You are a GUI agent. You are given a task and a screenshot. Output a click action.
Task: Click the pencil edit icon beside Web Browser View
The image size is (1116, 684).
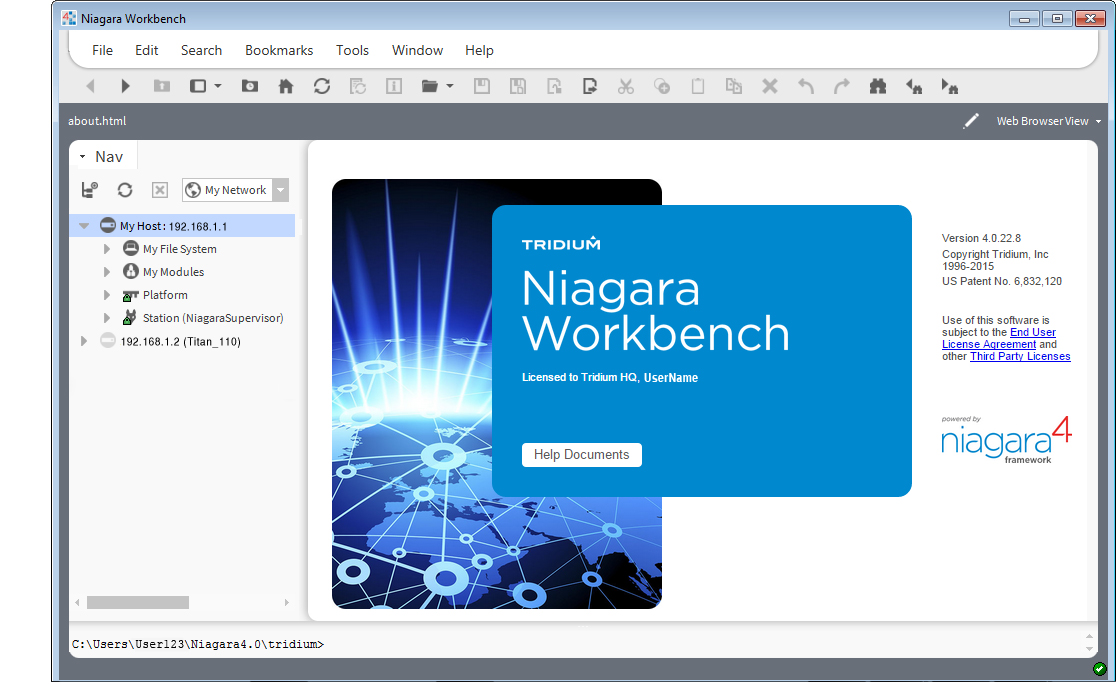coord(970,121)
